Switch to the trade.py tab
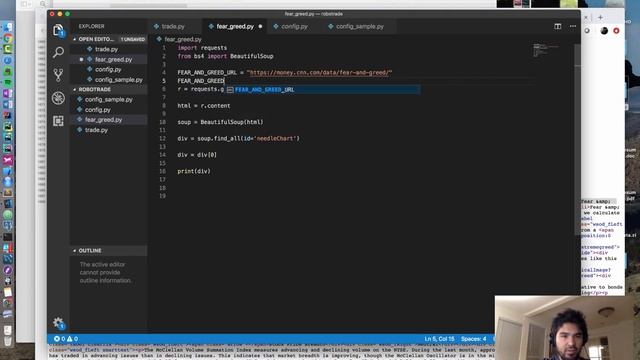 (173, 27)
